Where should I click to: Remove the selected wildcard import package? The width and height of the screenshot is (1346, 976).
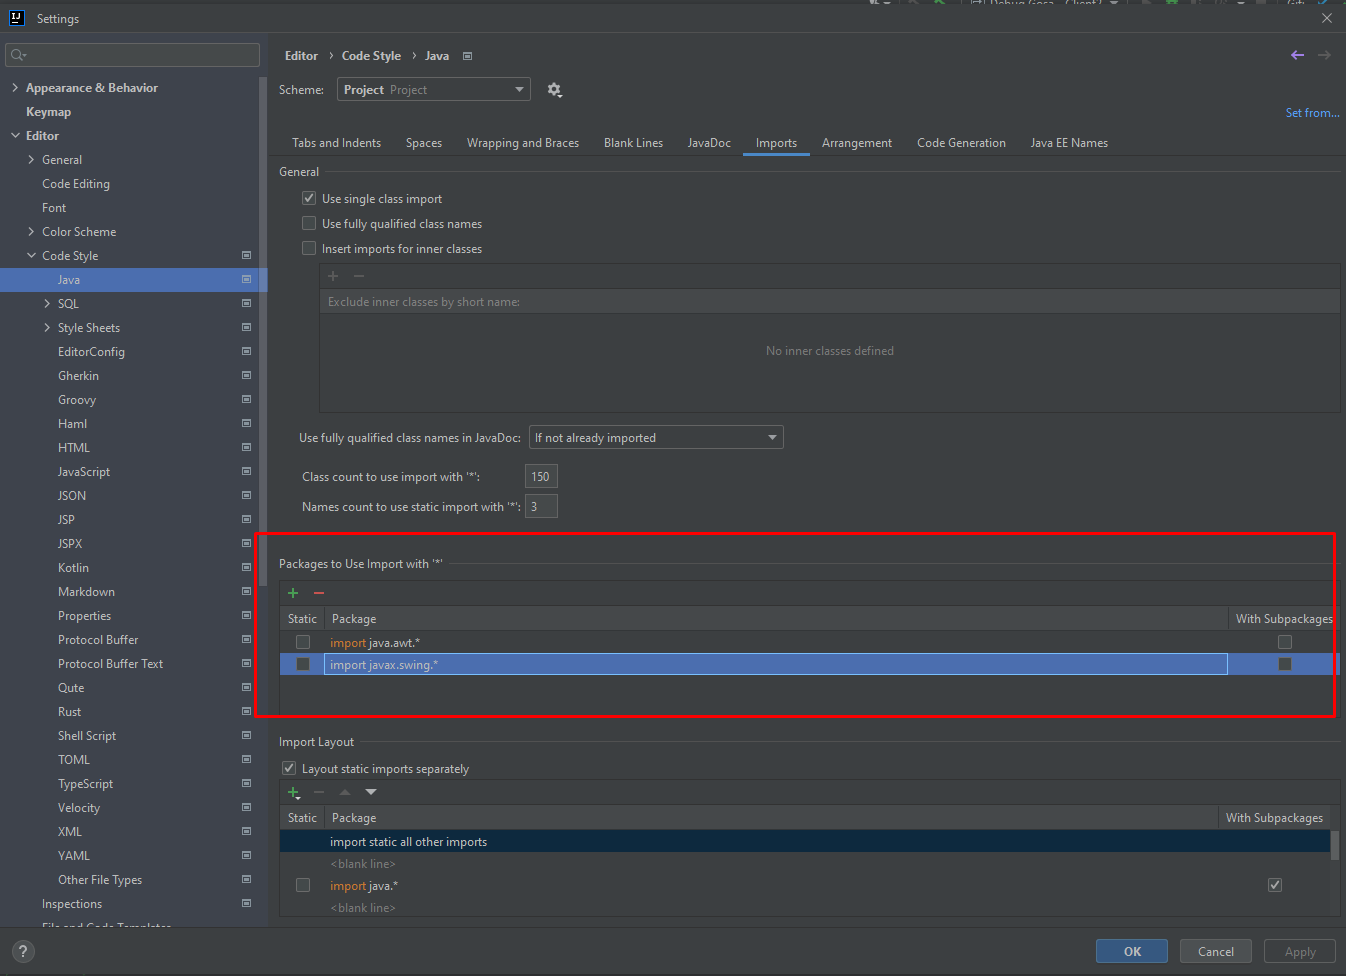point(319,593)
